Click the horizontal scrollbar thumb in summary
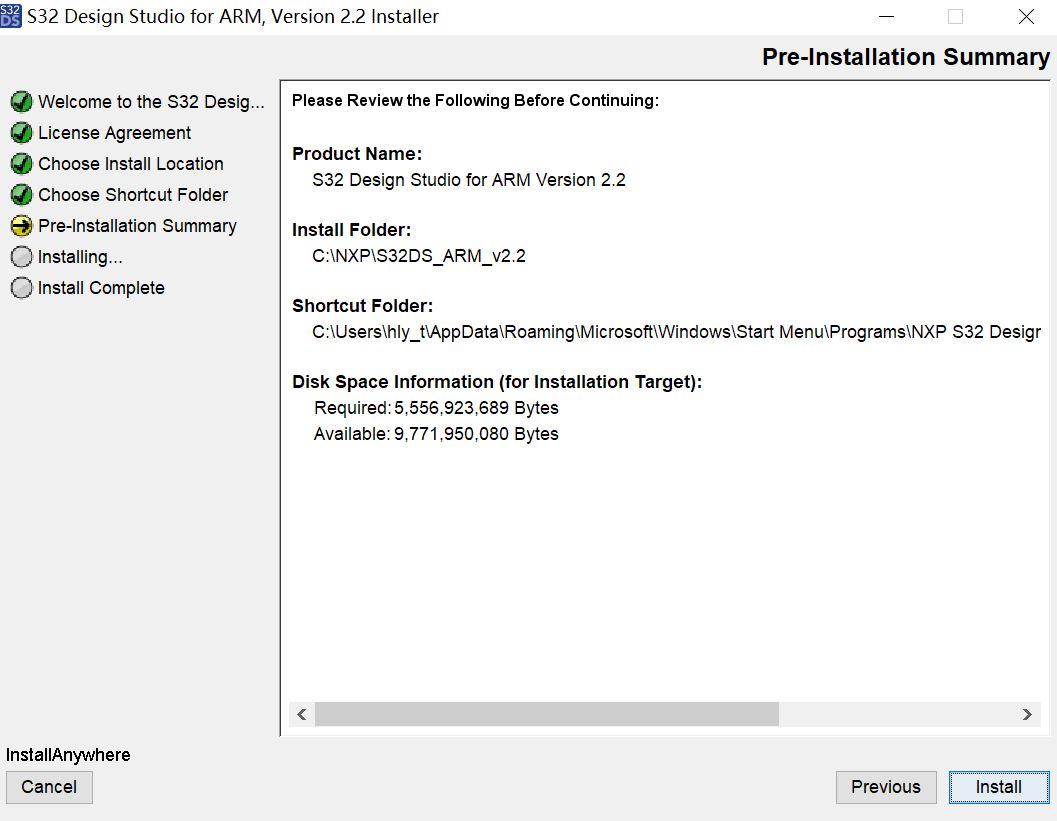Viewport: 1057px width, 821px height. click(546, 714)
